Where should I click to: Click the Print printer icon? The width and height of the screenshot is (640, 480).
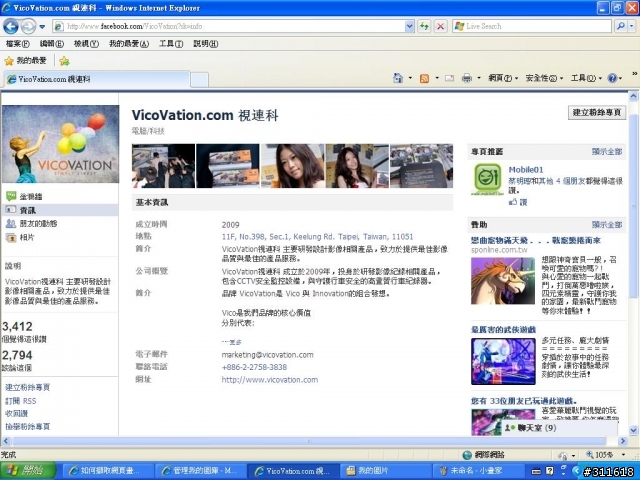pyautogui.click(x=467, y=78)
